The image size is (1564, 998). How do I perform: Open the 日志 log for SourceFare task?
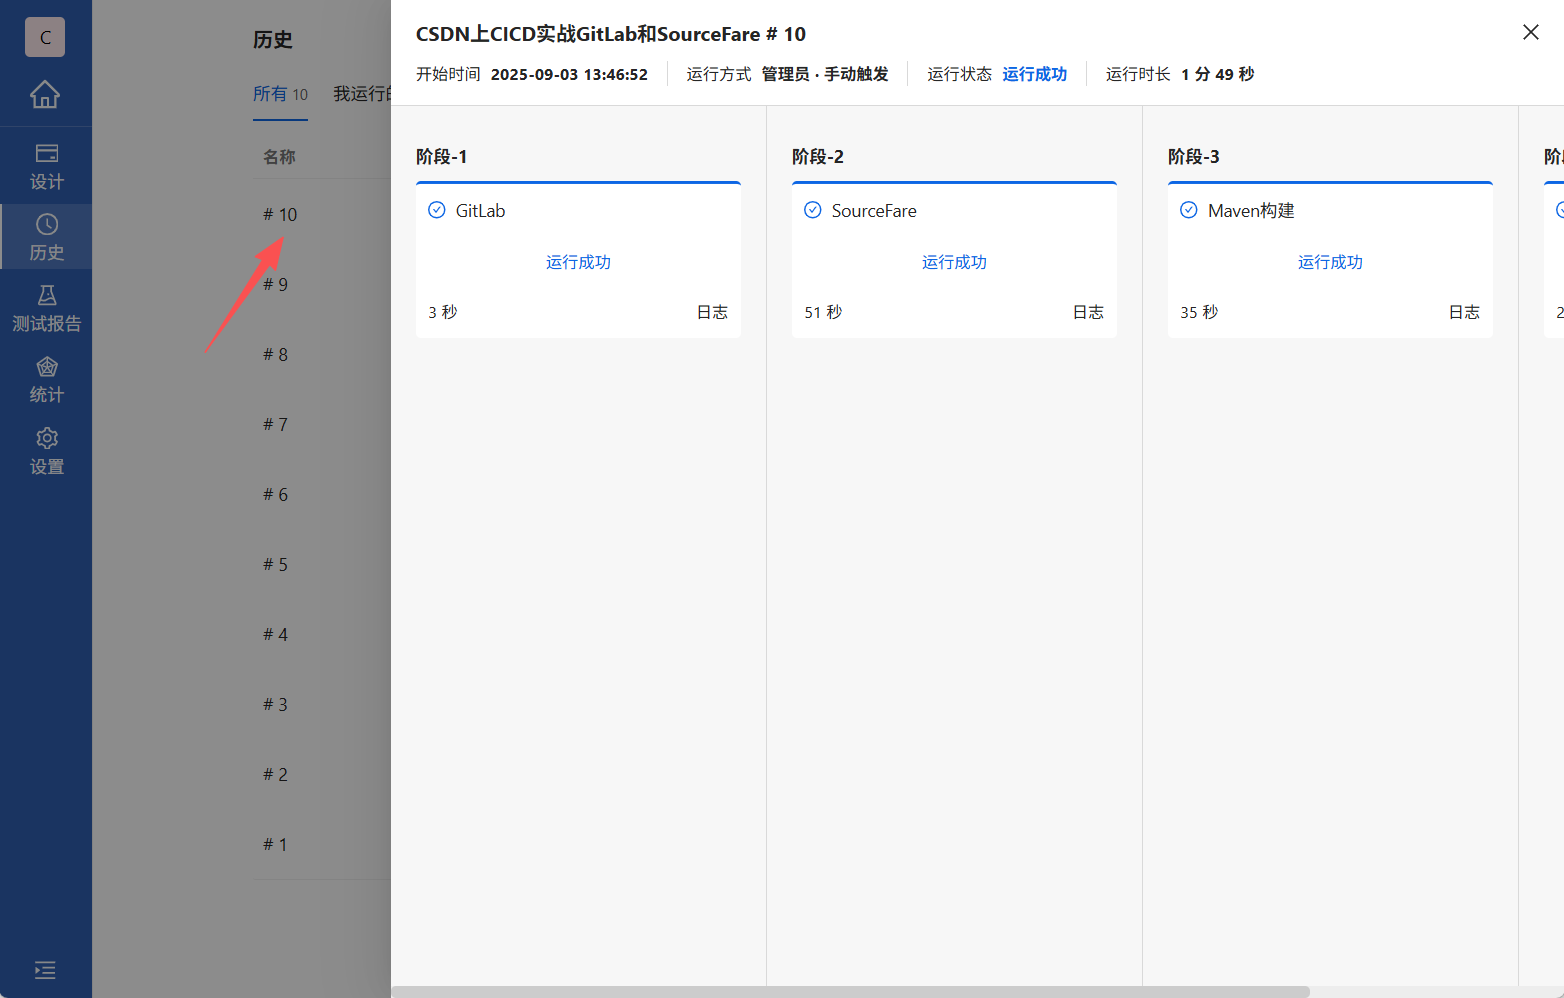[x=1088, y=312]
